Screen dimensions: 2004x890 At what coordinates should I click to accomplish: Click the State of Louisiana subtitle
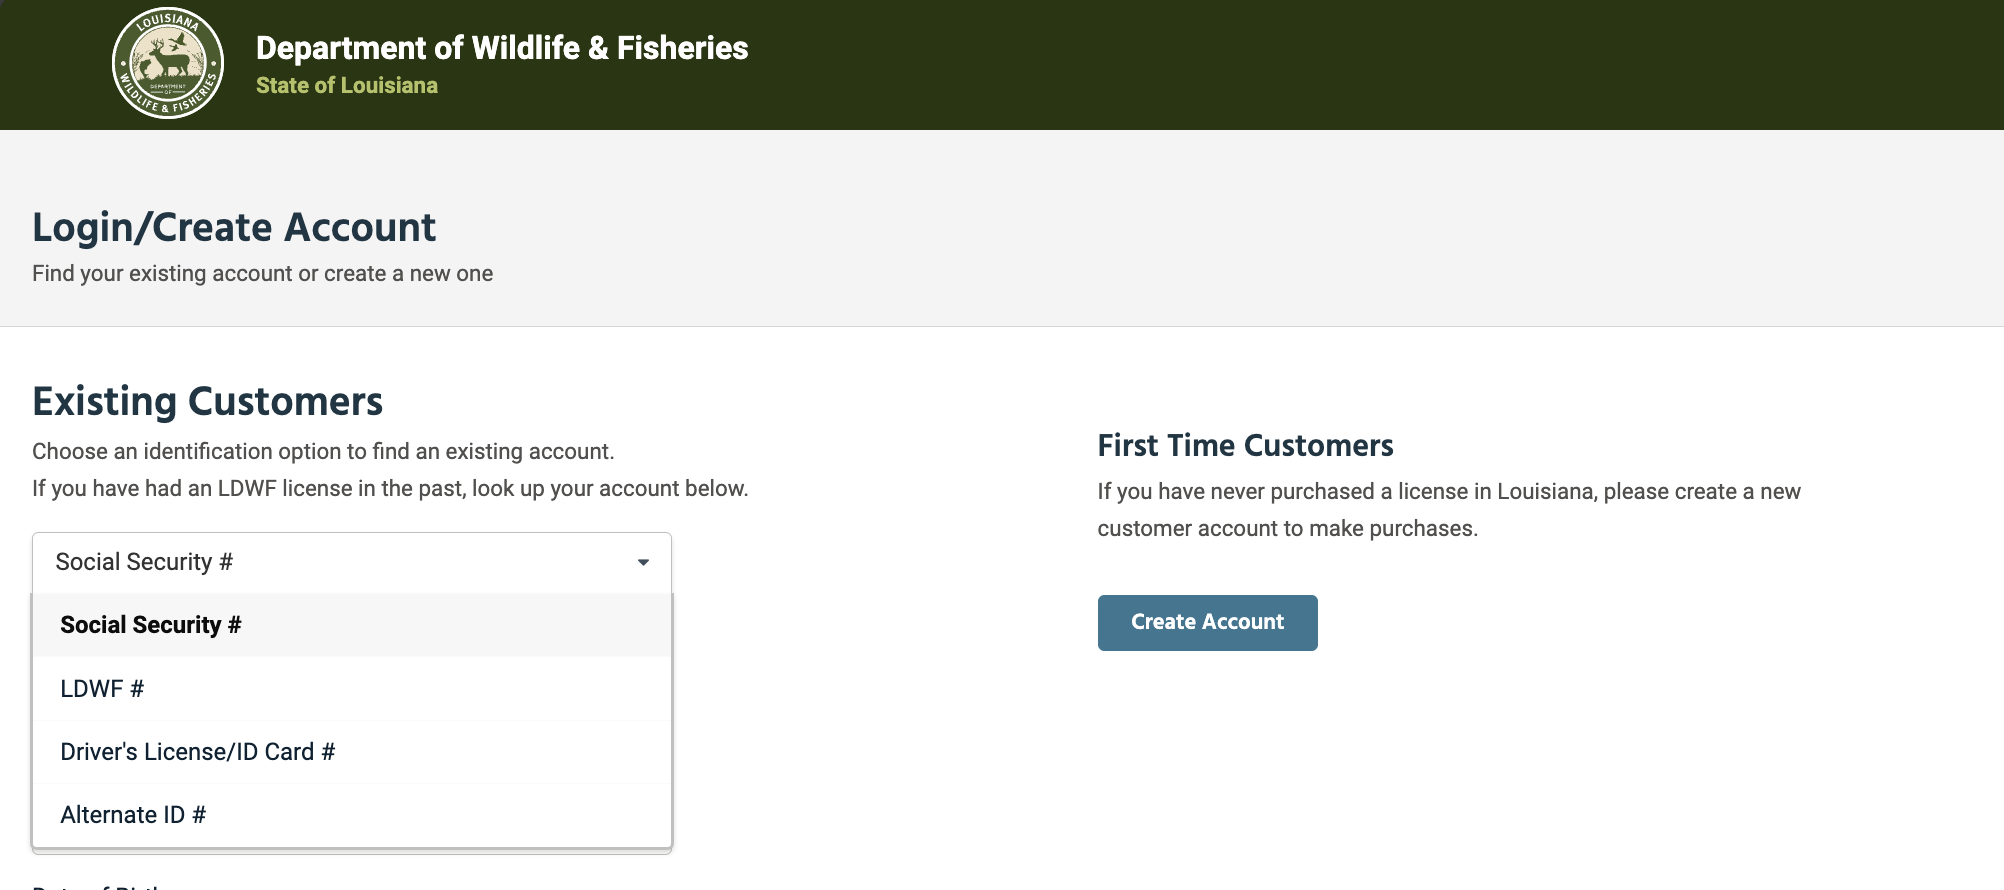tap(347, 85)
